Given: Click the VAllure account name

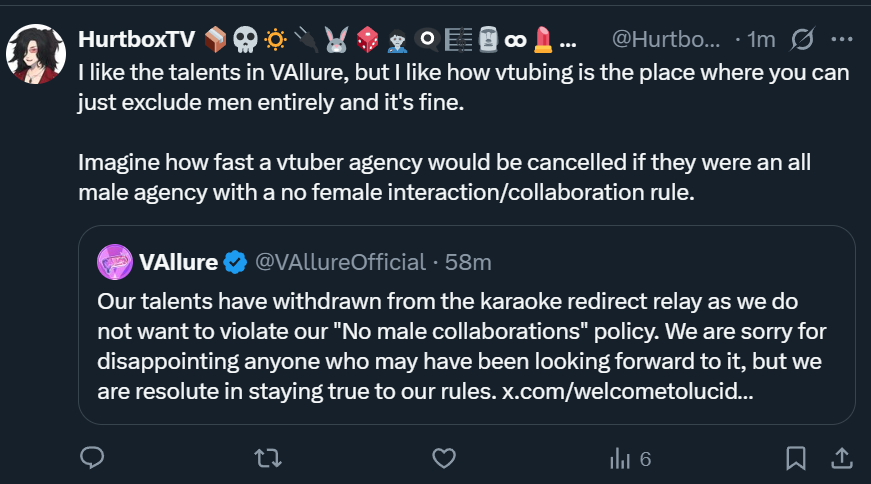Looking at the screenshot, I should pos(178,262).
